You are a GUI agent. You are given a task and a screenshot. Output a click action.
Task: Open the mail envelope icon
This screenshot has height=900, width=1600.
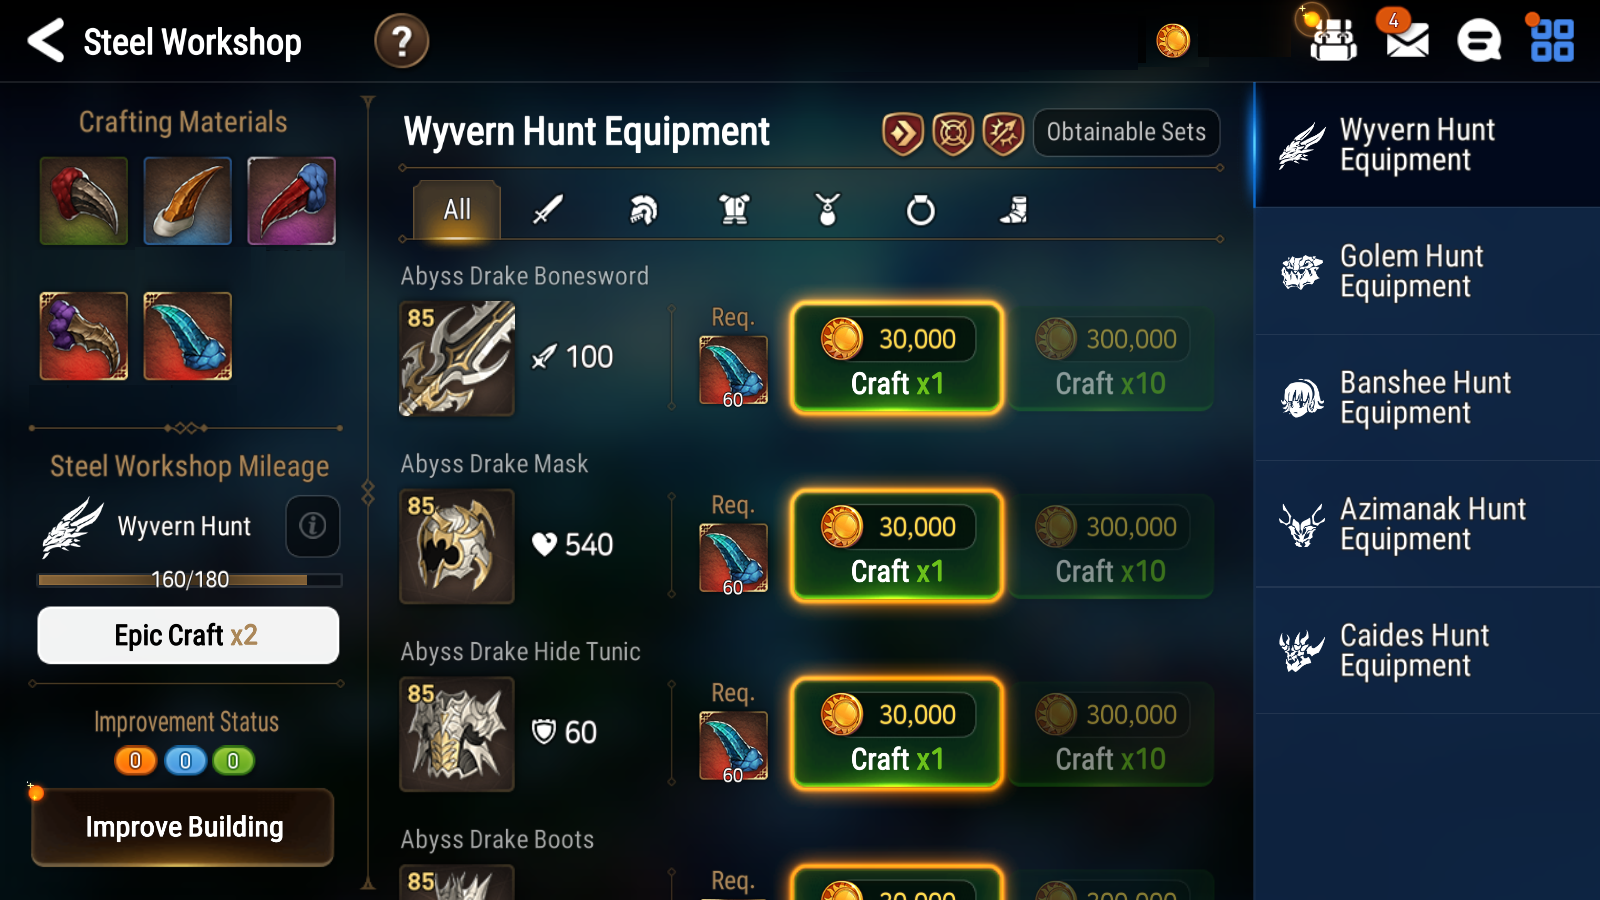pos(1407,41)
